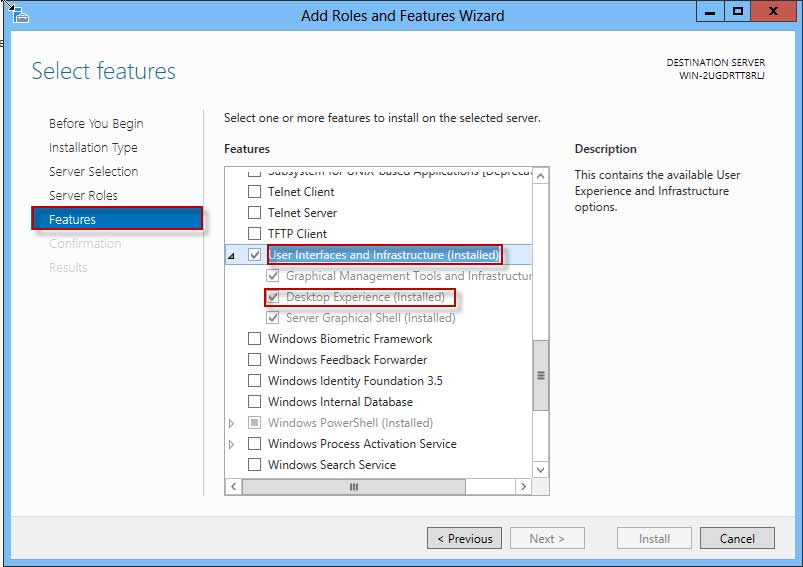Screen dimensions: 803x567
Task: Click the destination server name WIN-2UGDRTT8RLJ
Action: [x=722, y=75]
